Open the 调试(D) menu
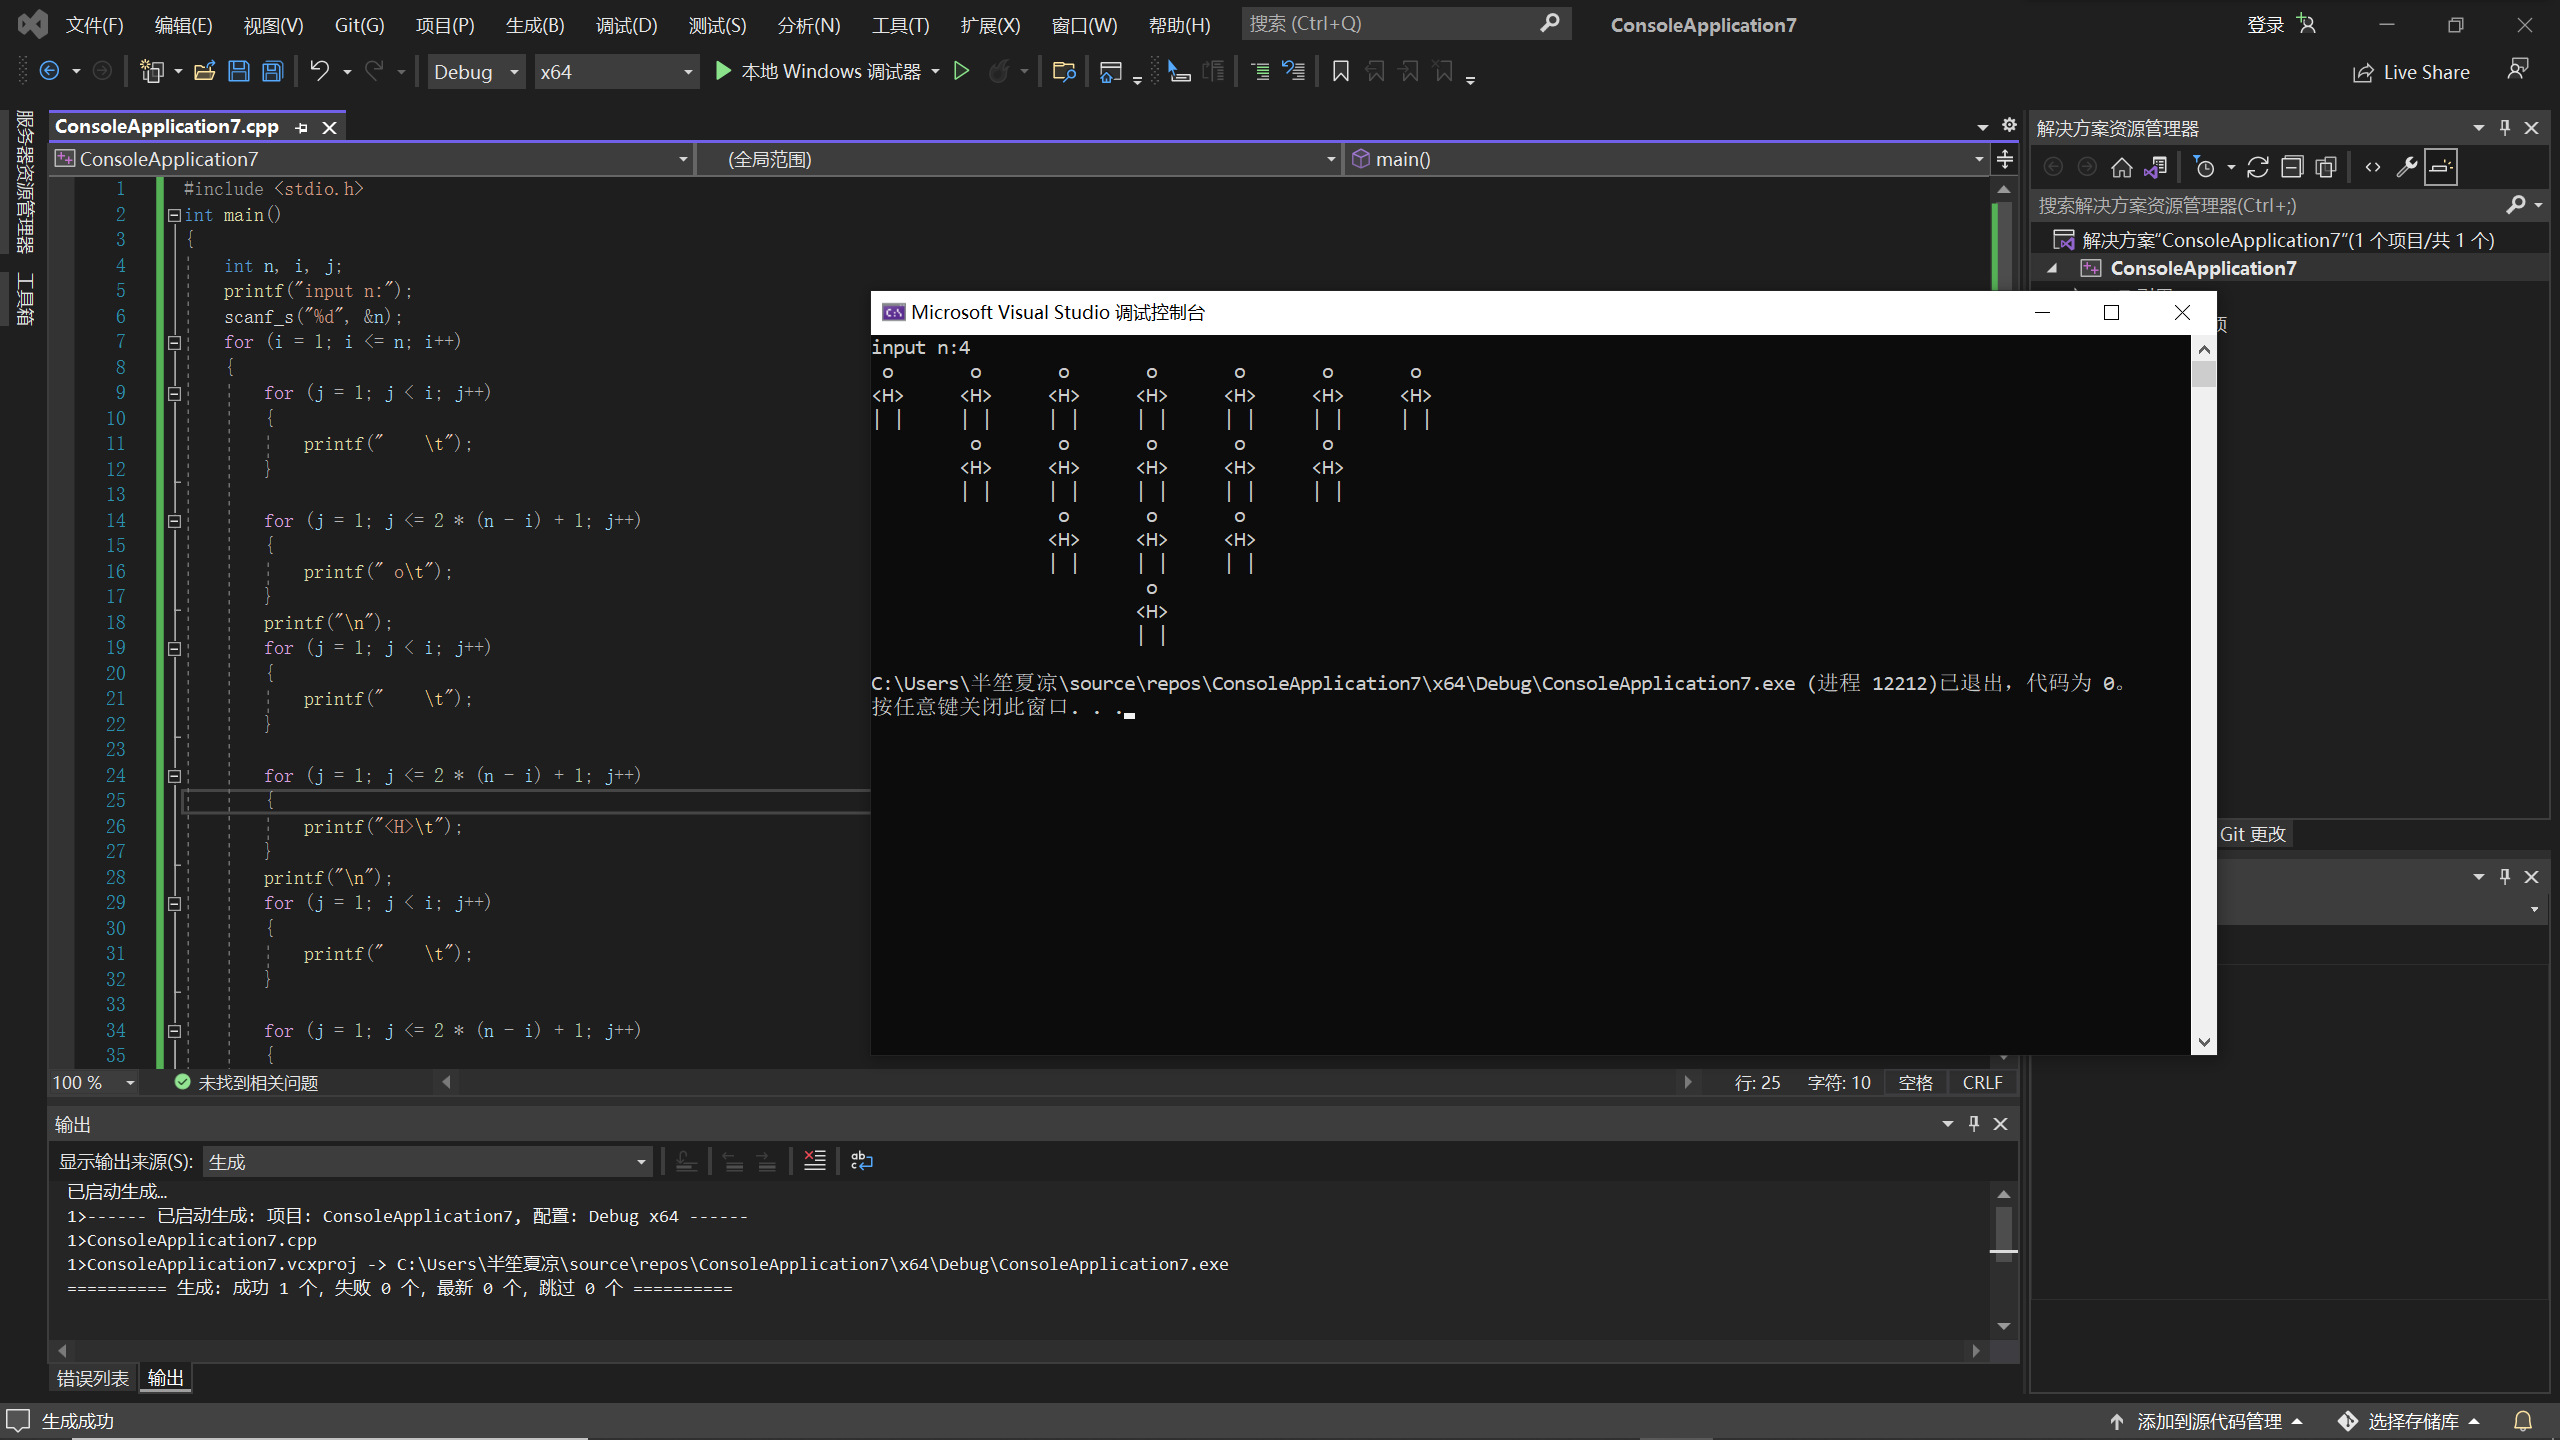Viewport: 2560px width, 1440px height. [626, 25]
